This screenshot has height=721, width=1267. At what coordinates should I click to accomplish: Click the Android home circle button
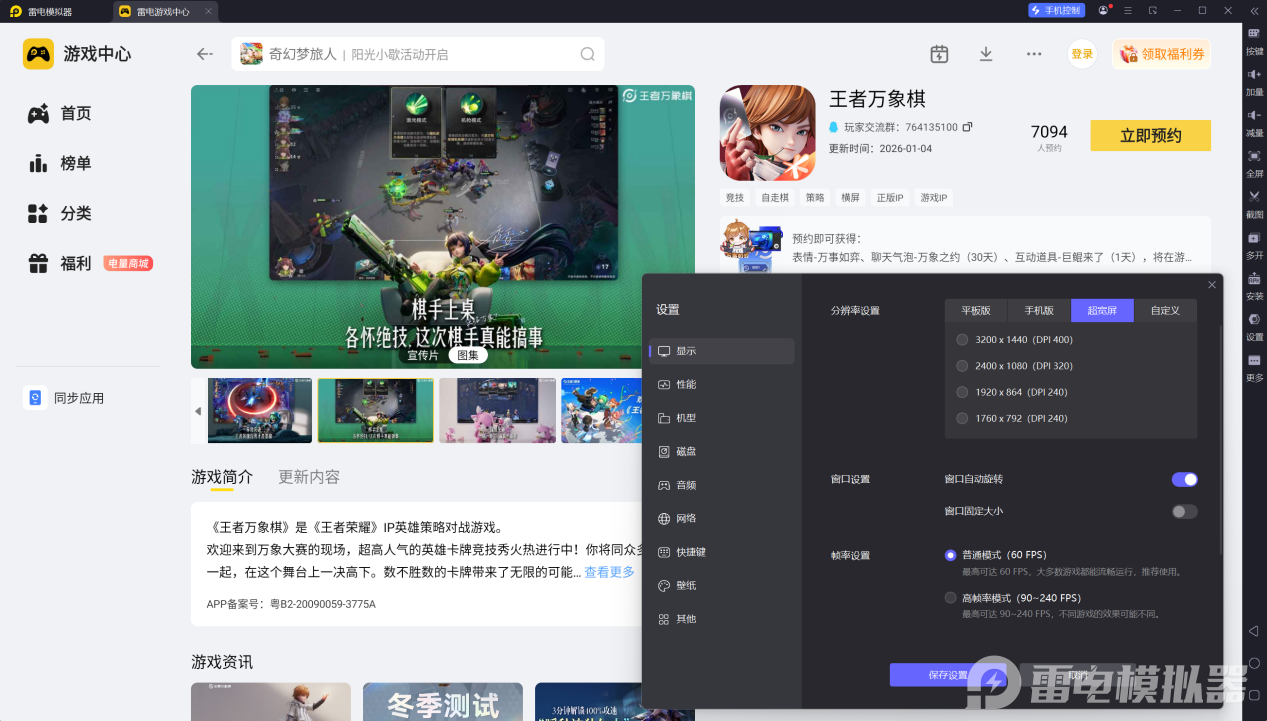click(x=1254, y=663)
